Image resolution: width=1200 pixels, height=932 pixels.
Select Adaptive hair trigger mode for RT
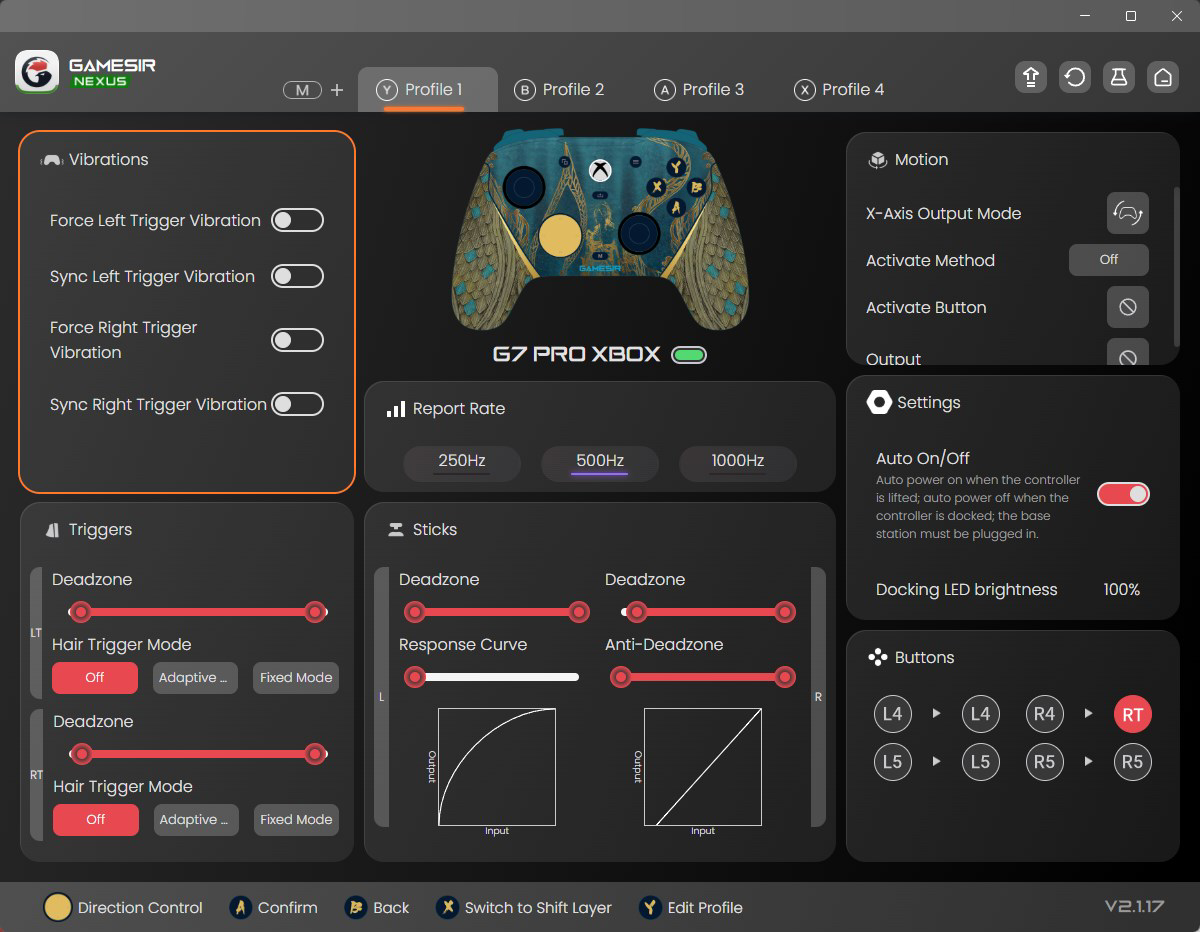(196, 819)
